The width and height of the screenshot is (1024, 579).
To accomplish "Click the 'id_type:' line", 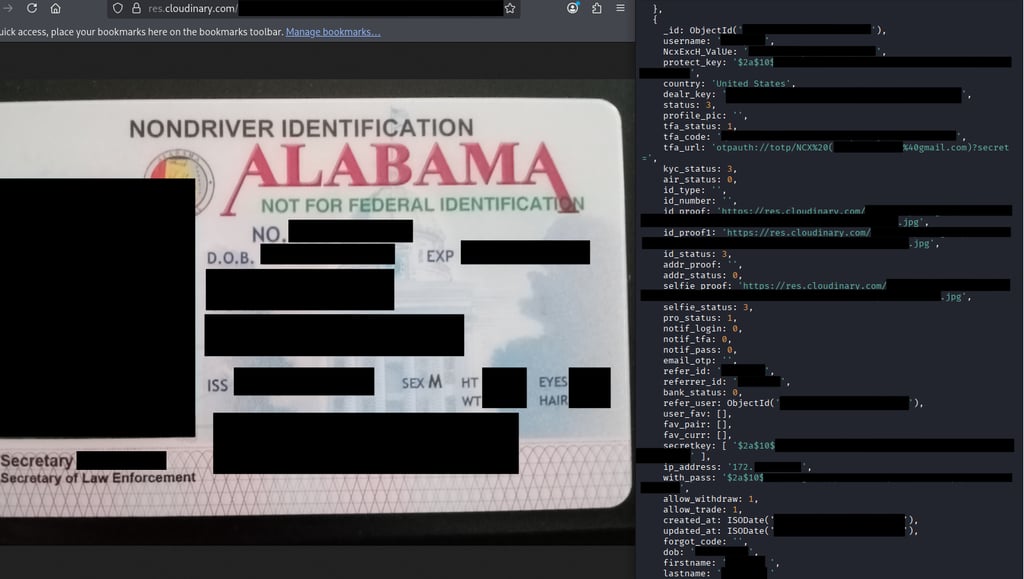I will [x=694, y=190].
